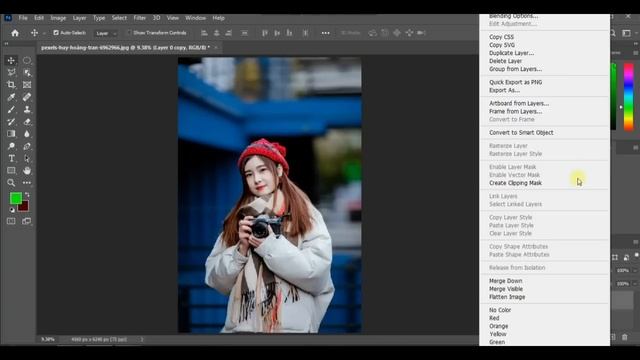This screenshot has height=360, width=640.
Task: Select the Eyedropper tool
Action: [11, 97]
